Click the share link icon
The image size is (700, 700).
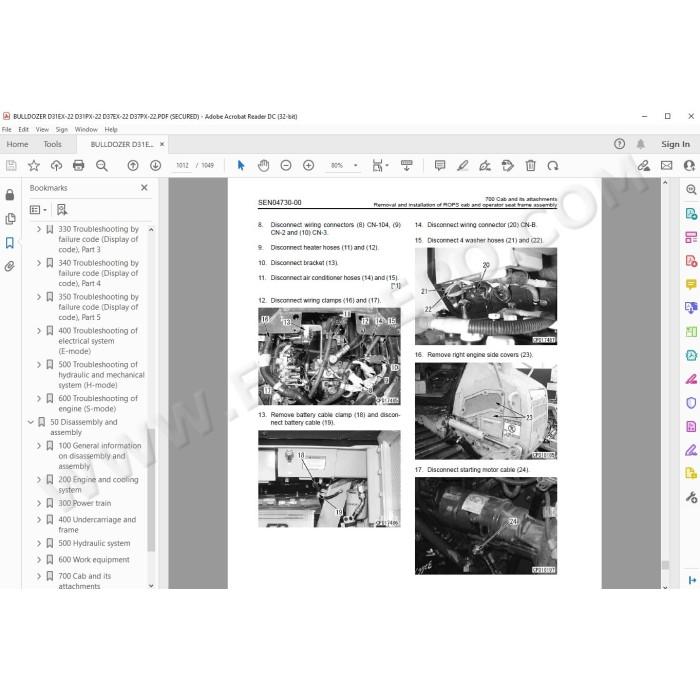[x=643, y=166]
